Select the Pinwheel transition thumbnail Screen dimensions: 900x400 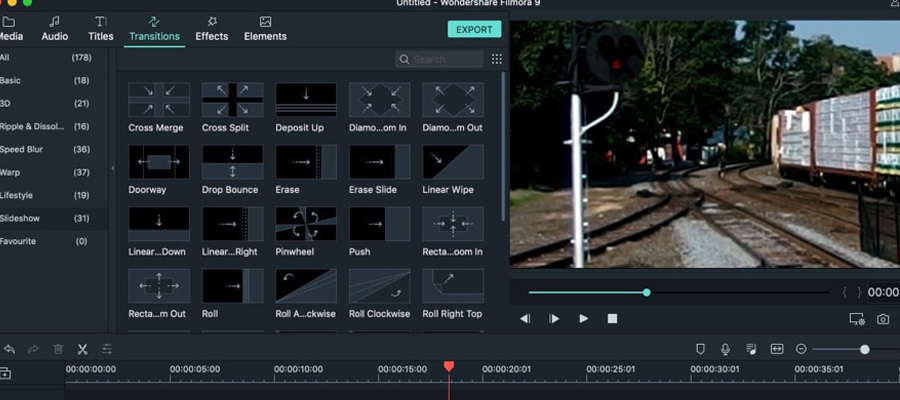pos(306,224)
